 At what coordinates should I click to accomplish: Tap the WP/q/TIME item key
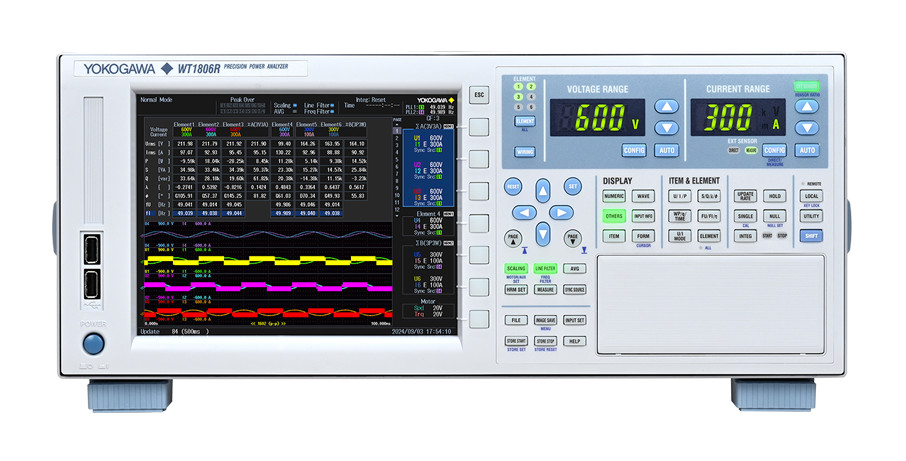680,216
